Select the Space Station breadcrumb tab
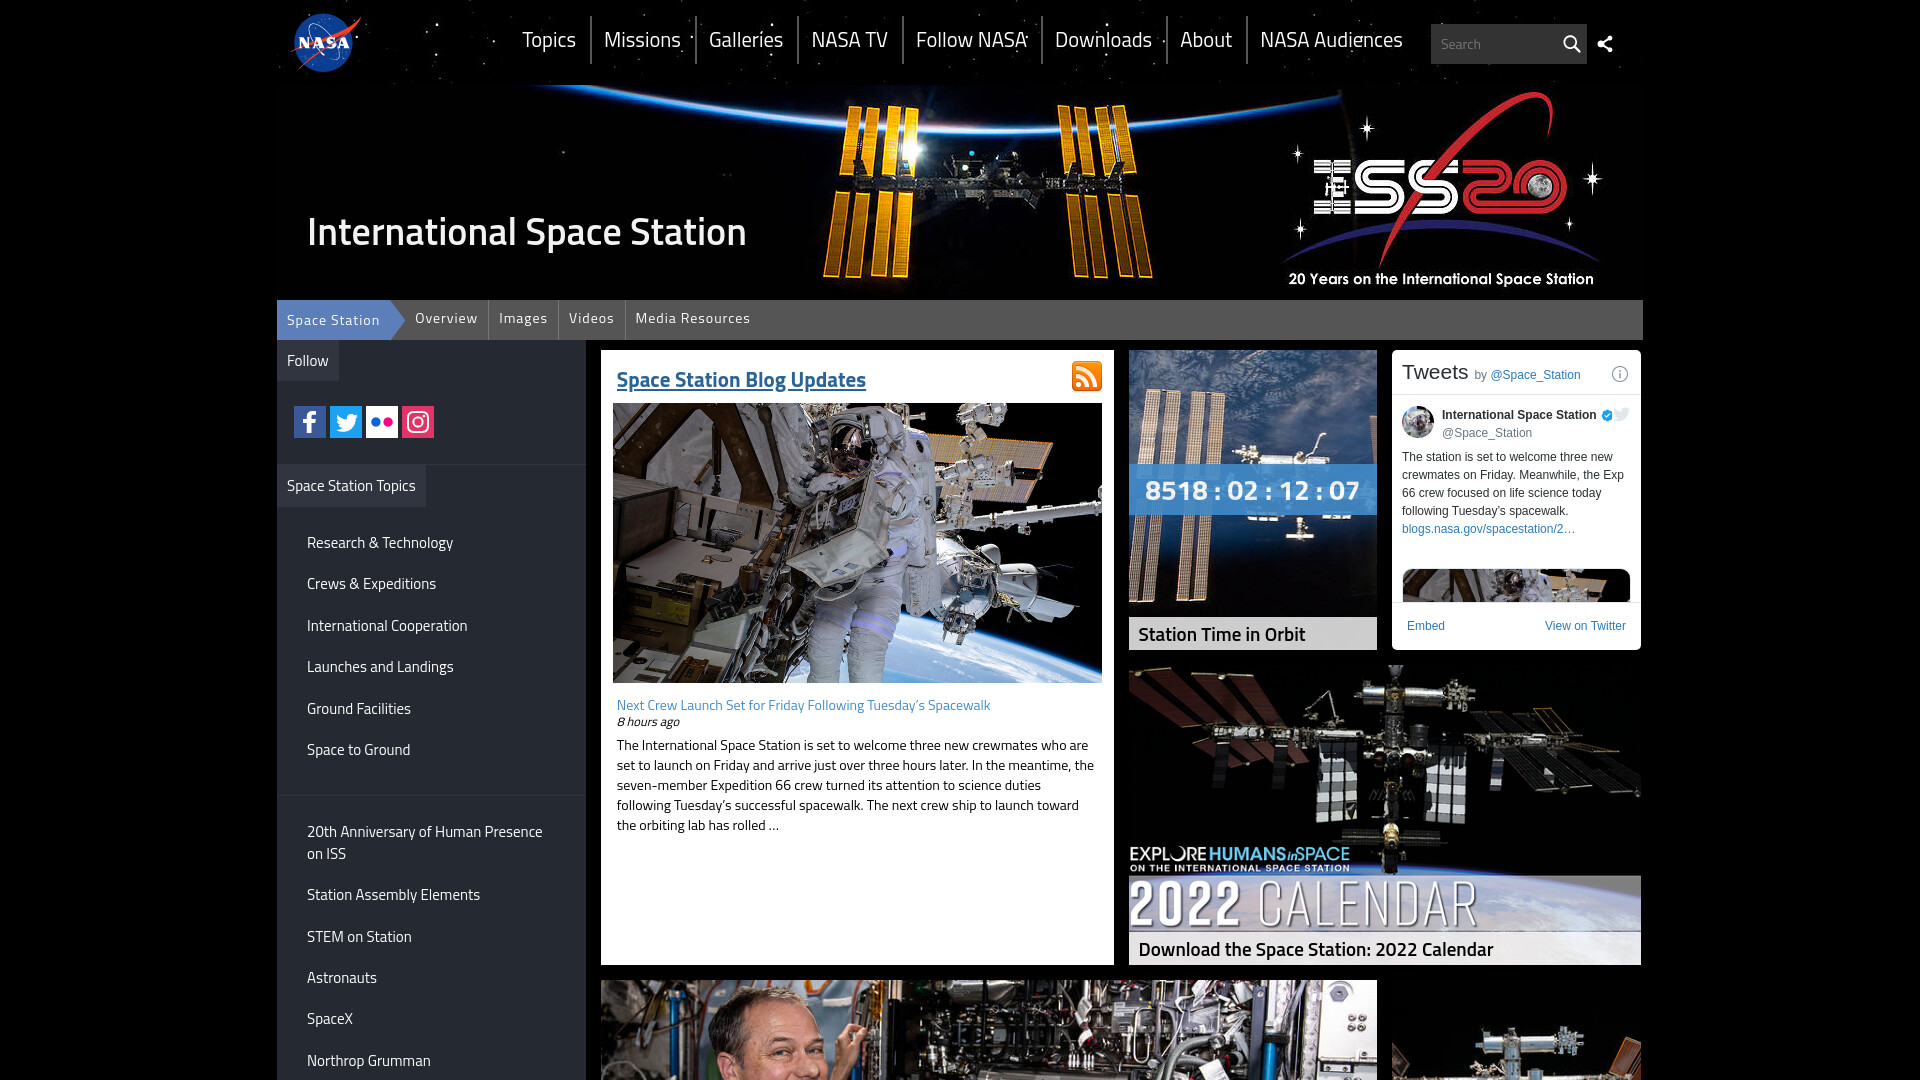The image size is (1920, 1080). click(x=333, y=320)
